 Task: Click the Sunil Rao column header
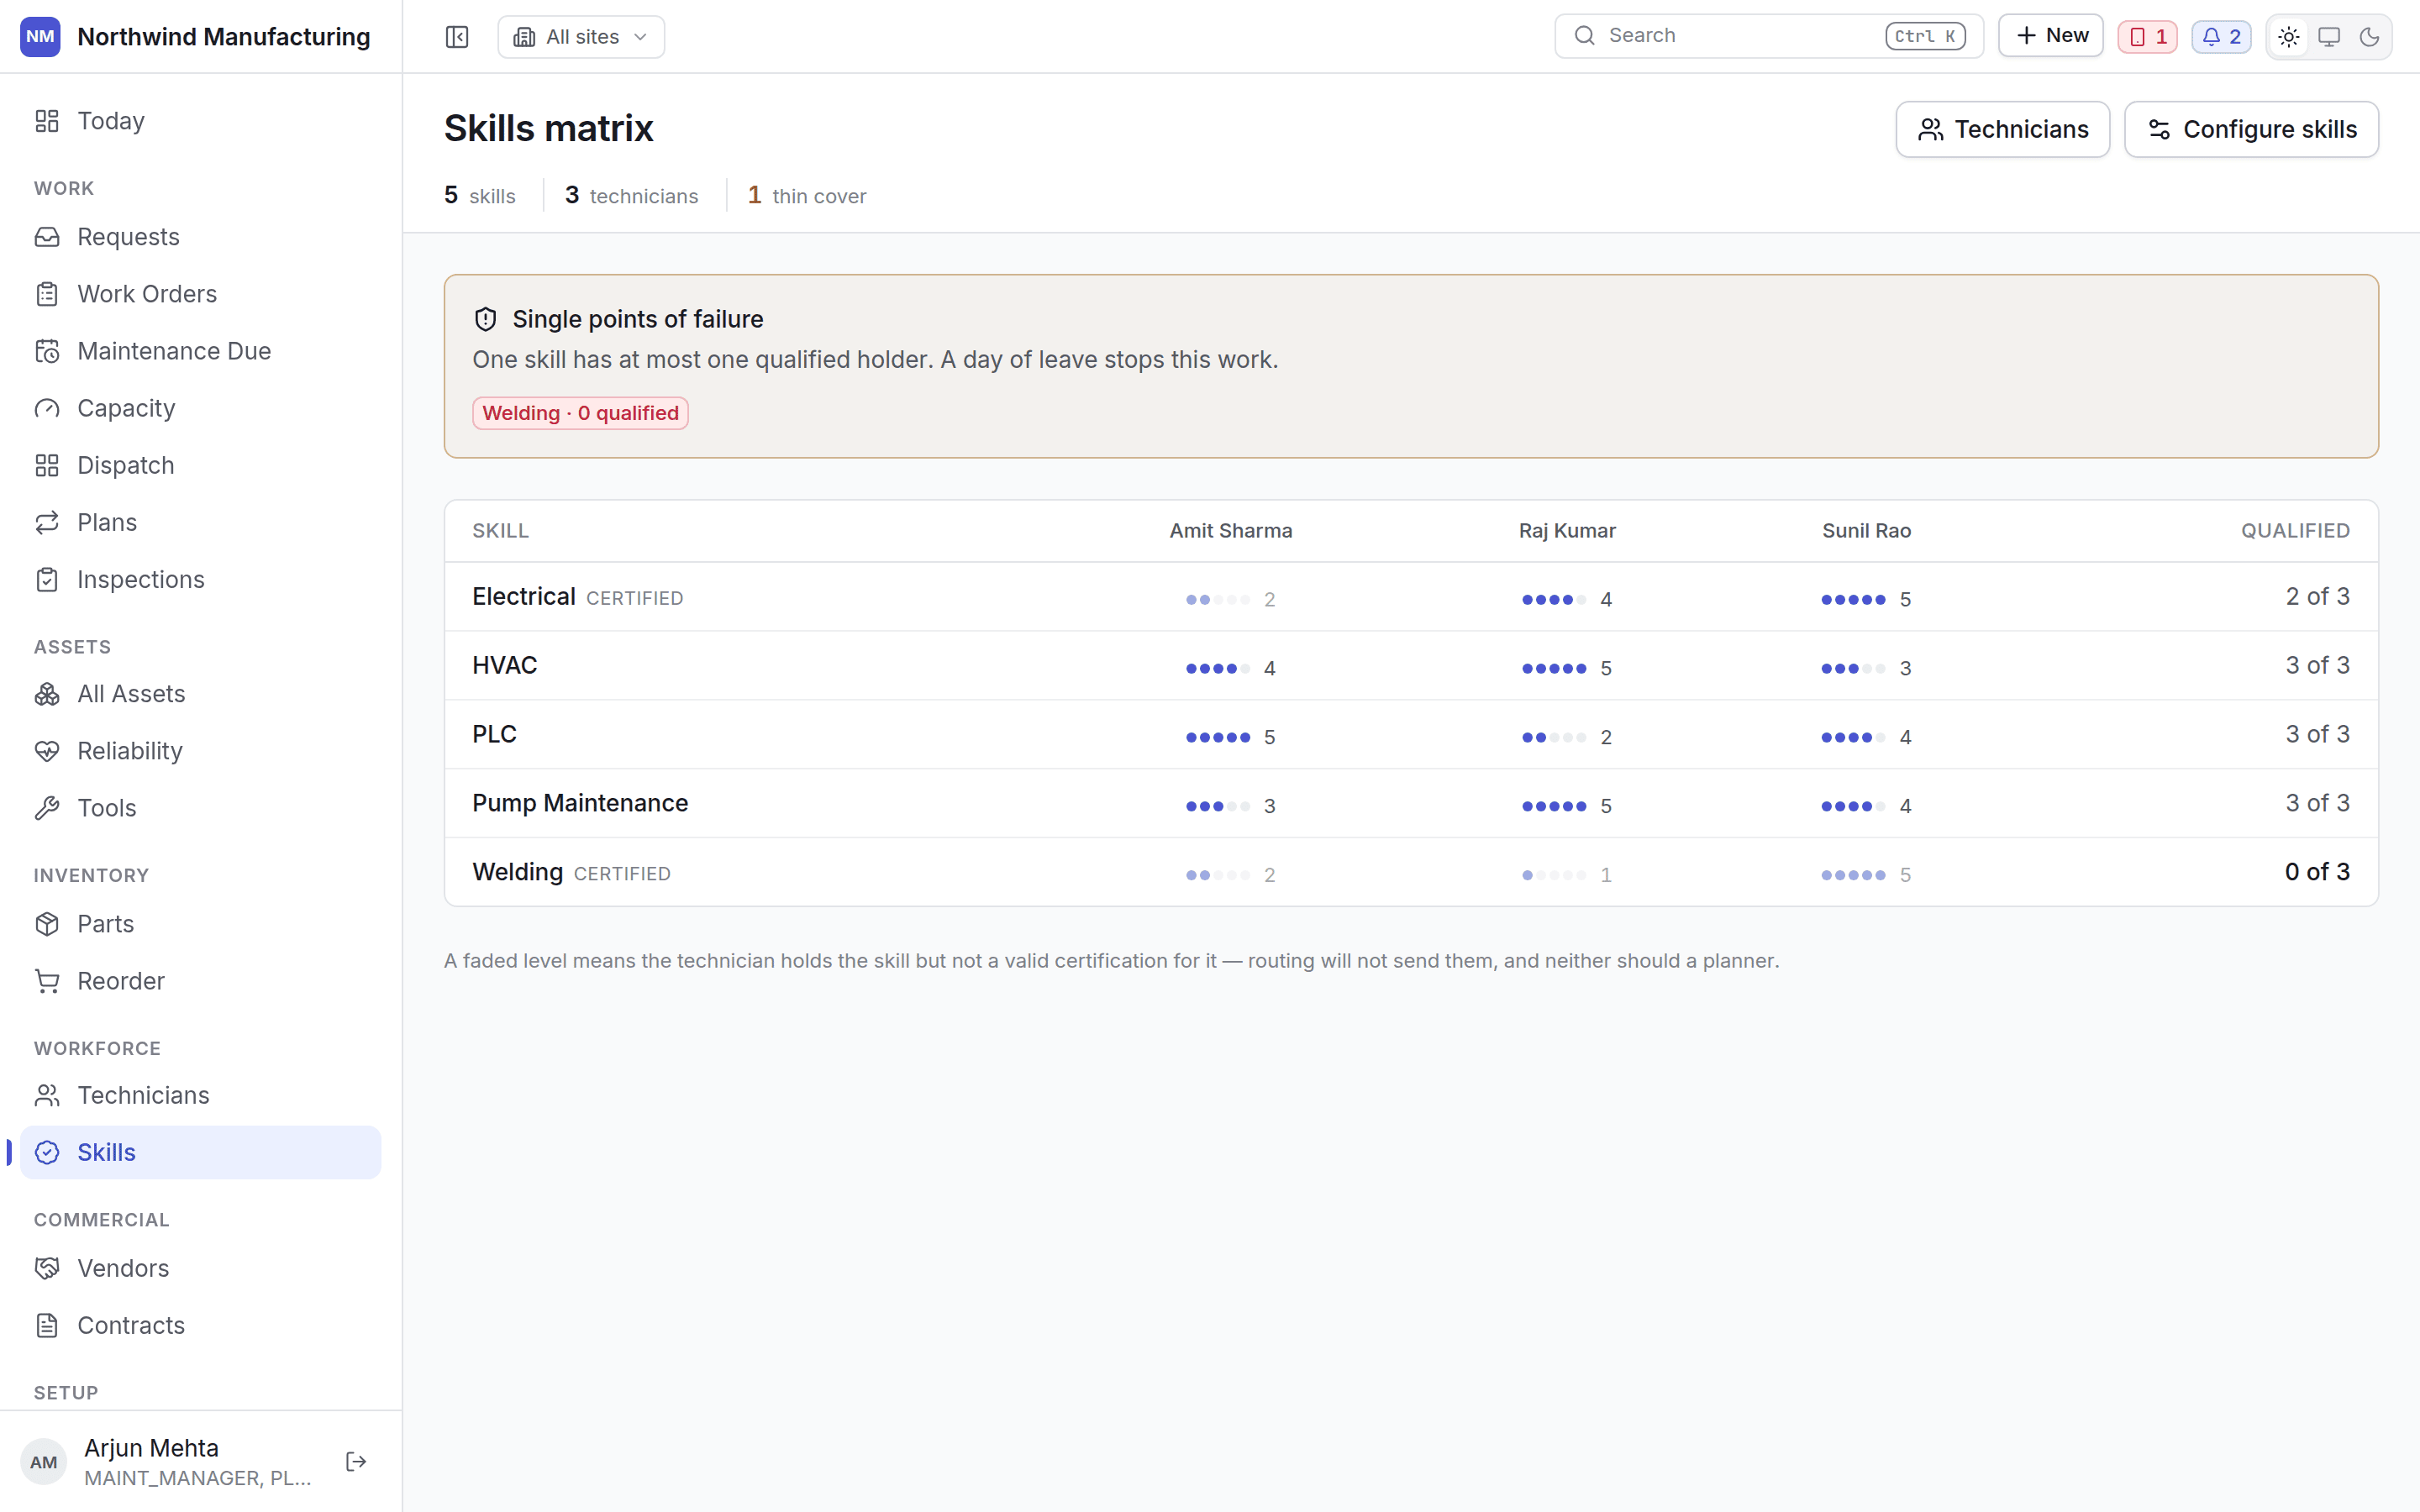point(1866,531)
